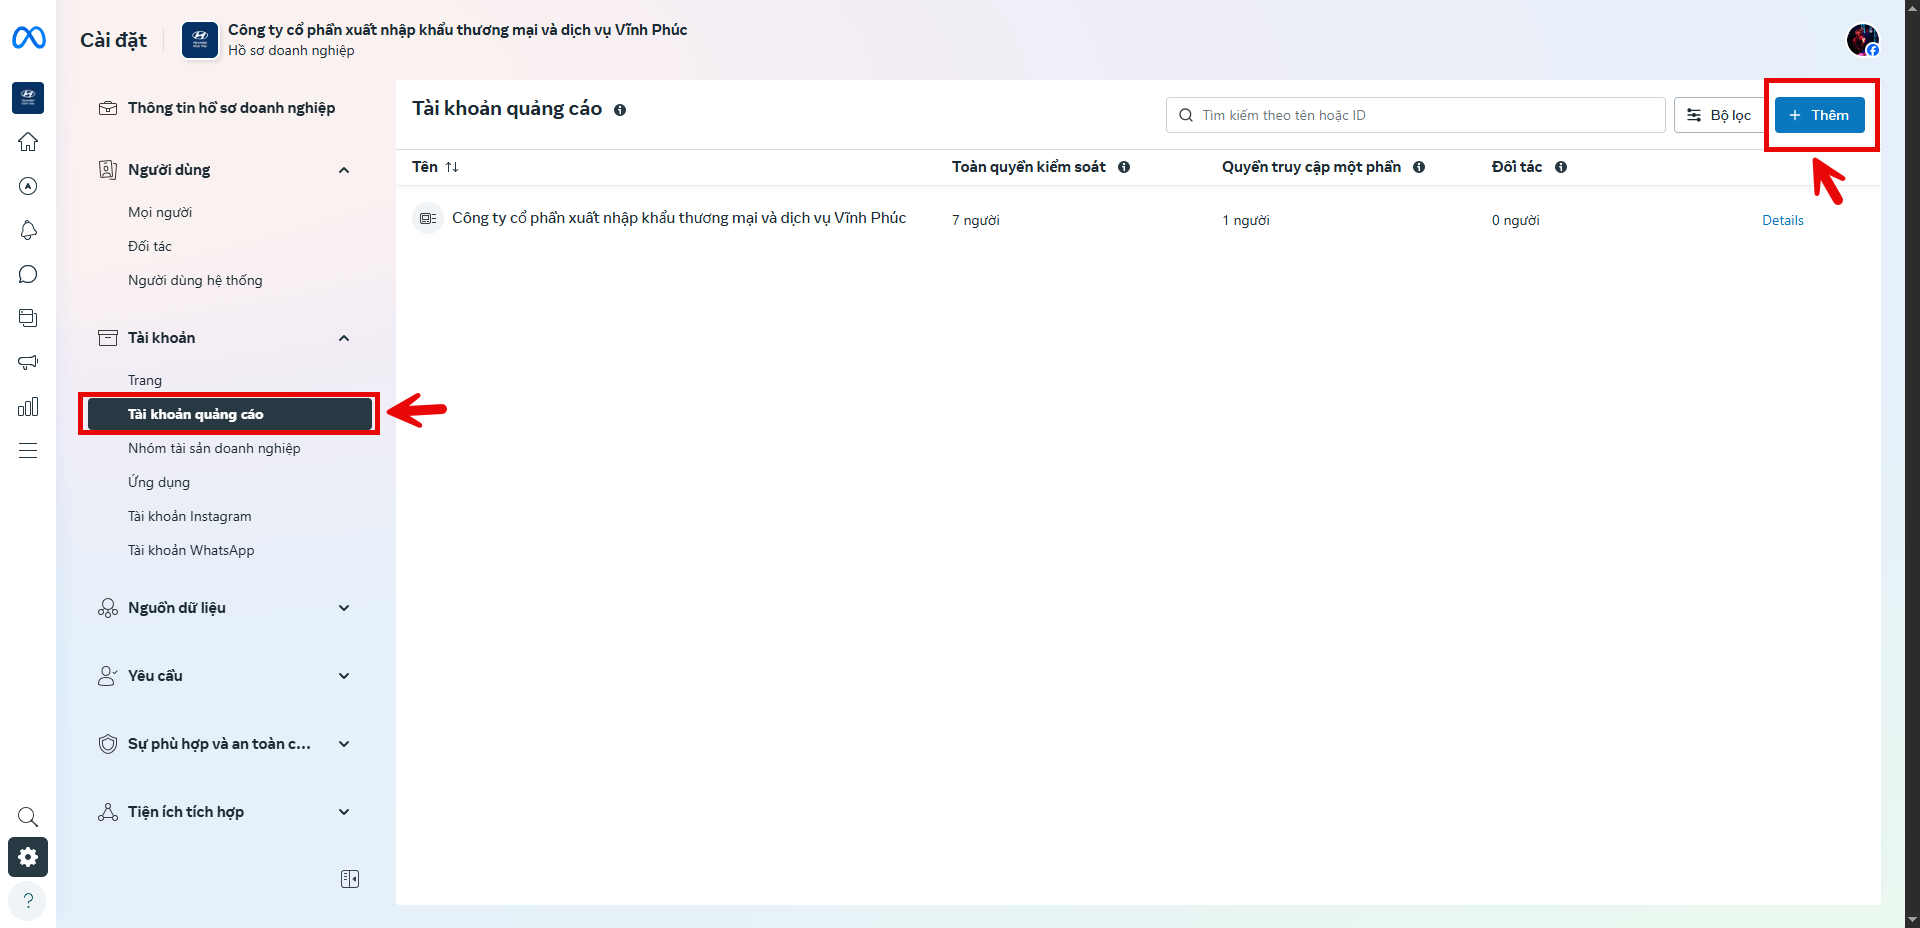This screenshot has width=1920, height=928.
Task: Expand the Tiện ích tích hợp section
Action: (344, 812)
